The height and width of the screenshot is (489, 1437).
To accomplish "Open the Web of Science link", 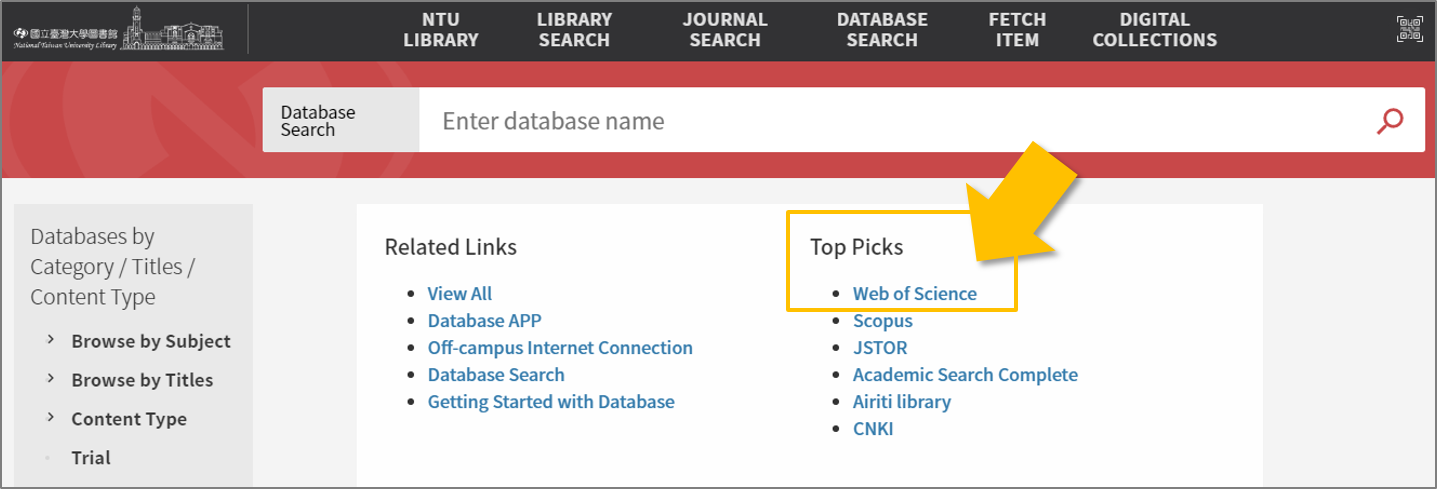I will (x=915, y=294).
